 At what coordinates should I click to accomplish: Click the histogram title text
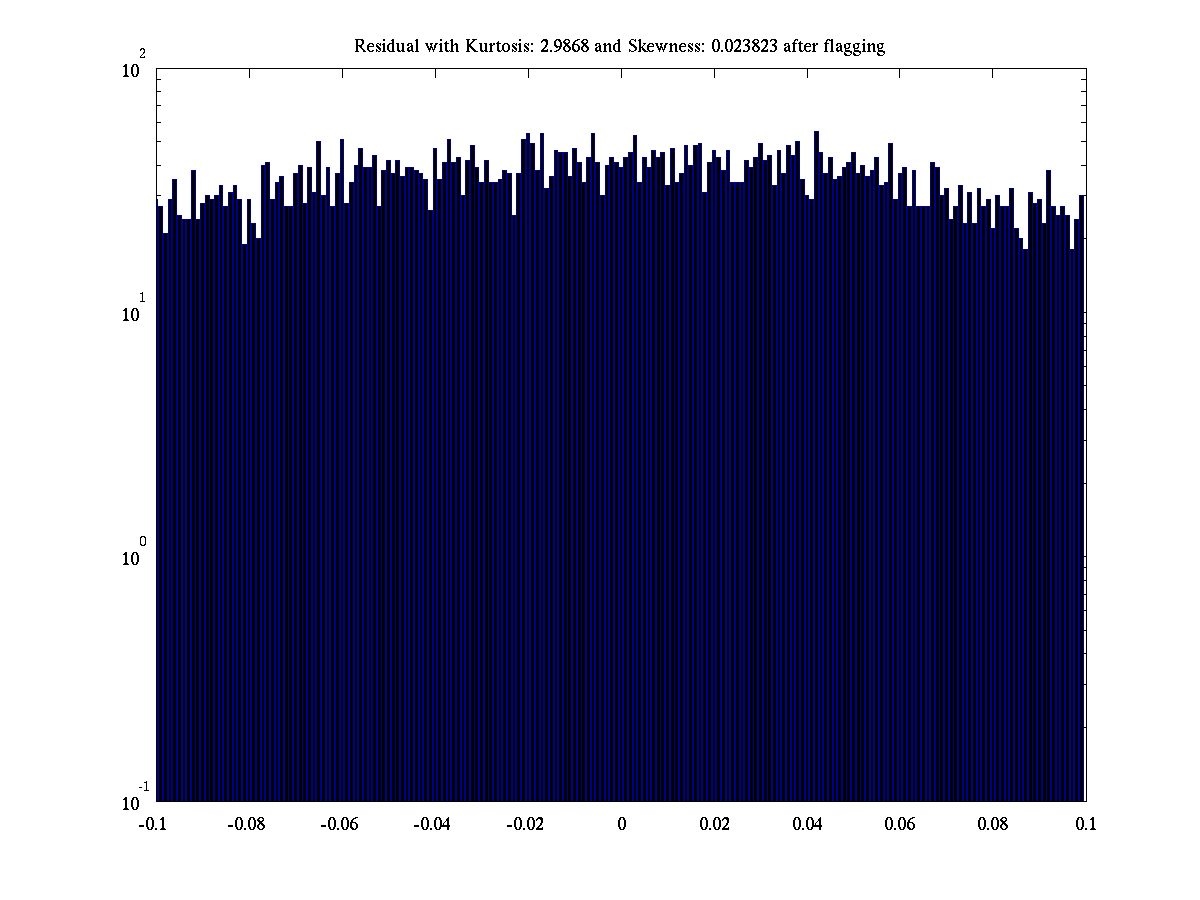point(619,46)
